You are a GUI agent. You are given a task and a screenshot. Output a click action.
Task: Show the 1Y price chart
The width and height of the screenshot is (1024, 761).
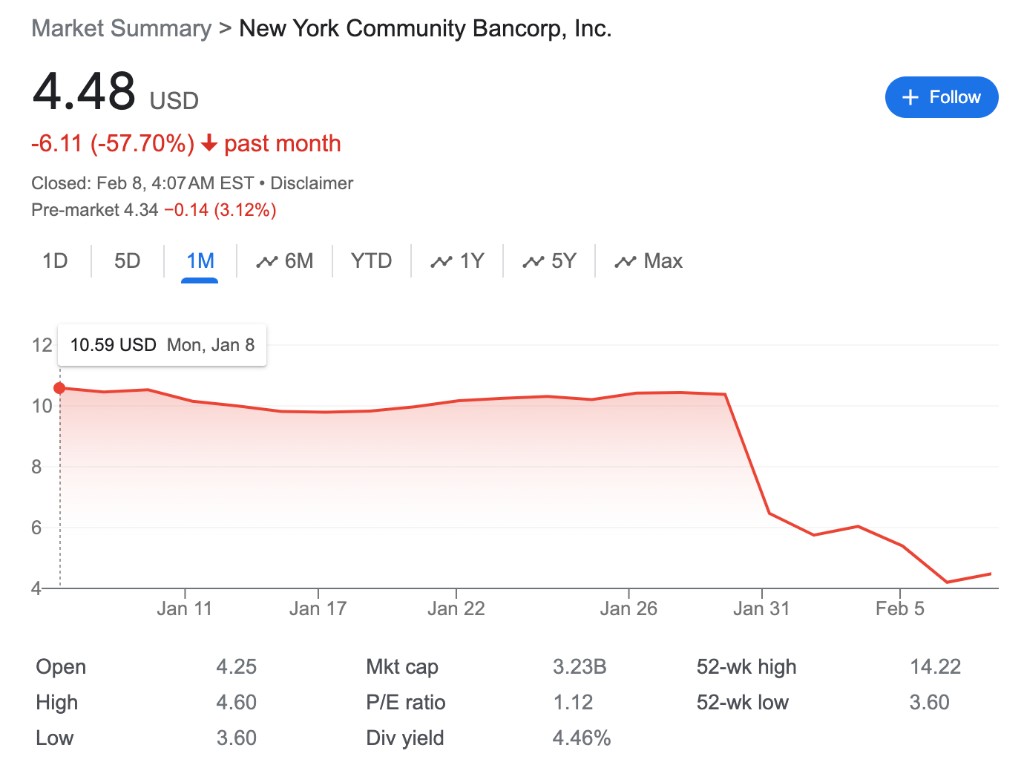[471, 261]
